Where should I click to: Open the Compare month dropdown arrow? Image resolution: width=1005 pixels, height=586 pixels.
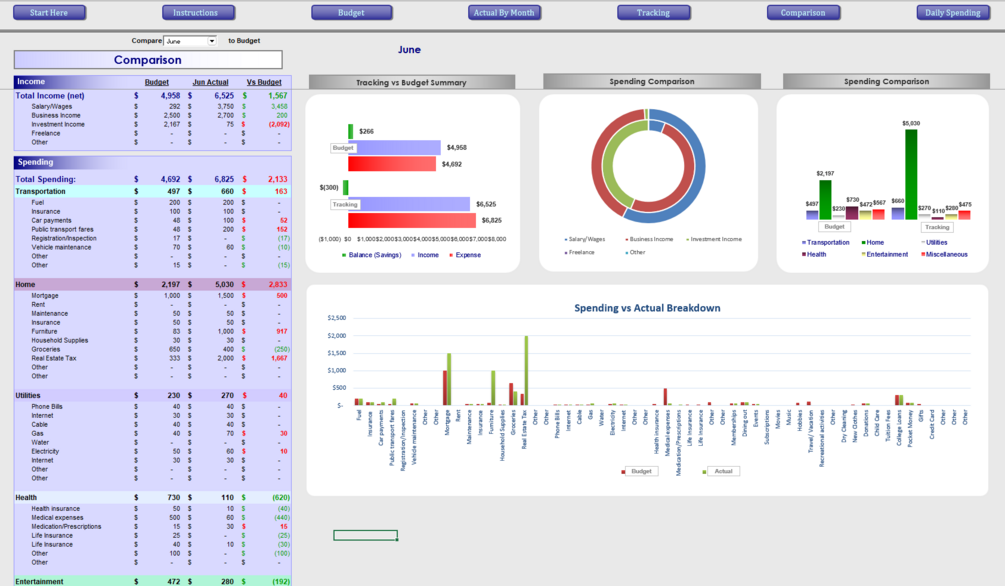click(212, 41)
